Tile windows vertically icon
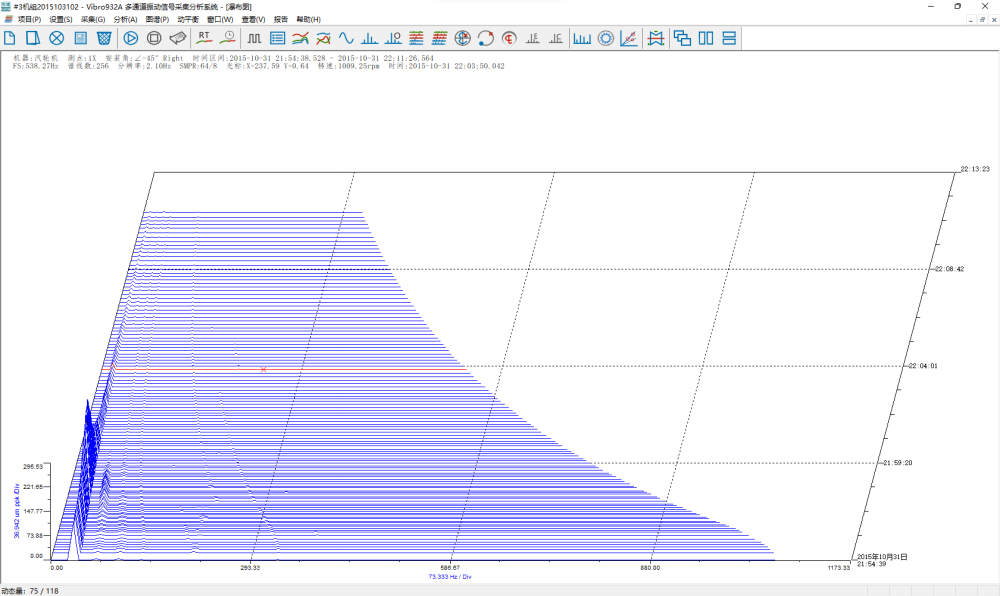This screenshot has height=596, width=1000. tap(706, 38)
